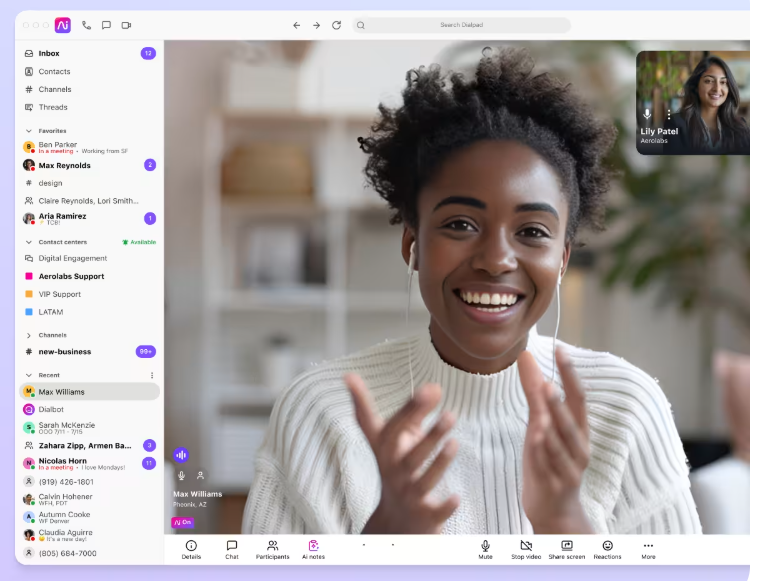Select VIP Support contact center

tap(90, 294)
